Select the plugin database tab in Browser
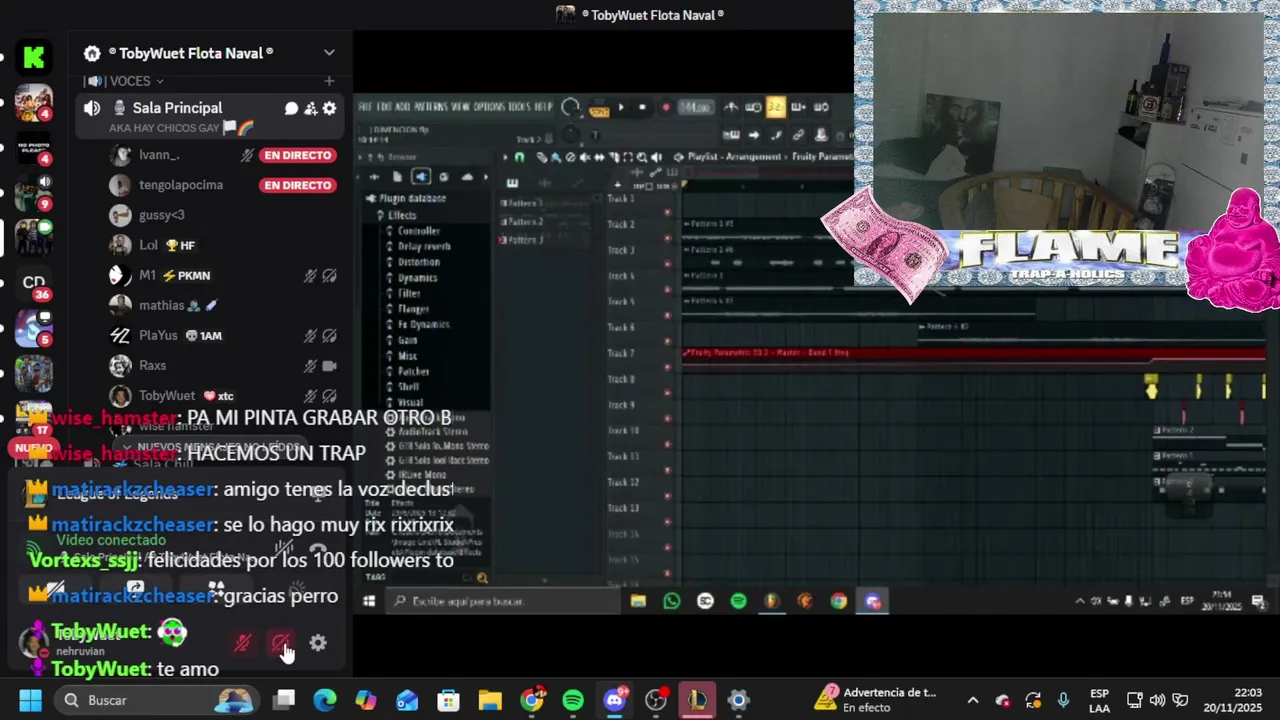 (421, 177)
